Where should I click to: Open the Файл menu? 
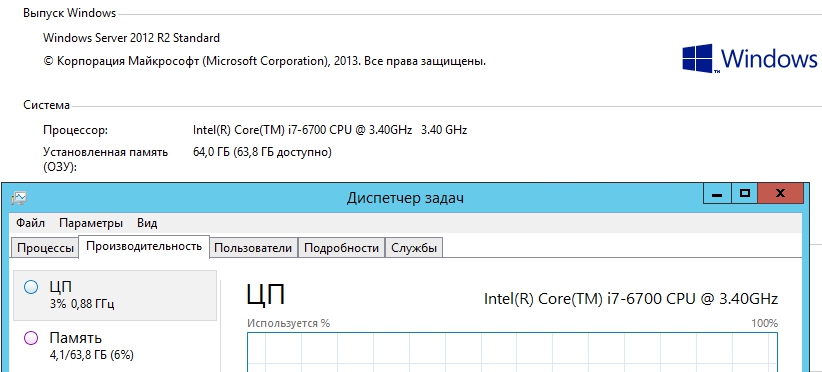(30, 223)
